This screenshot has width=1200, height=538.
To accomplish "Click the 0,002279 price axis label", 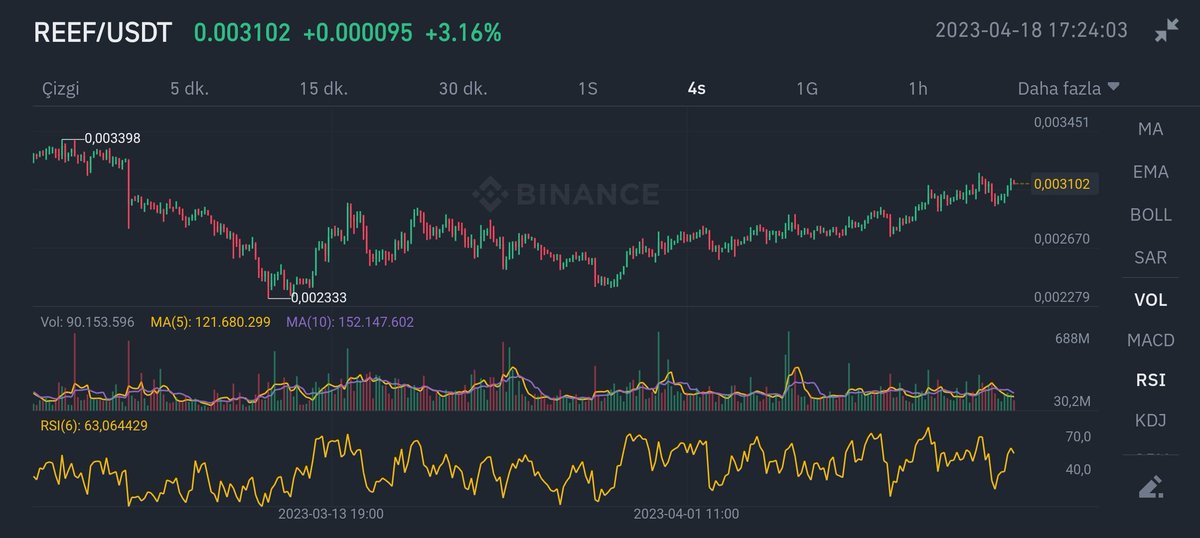I will coord(1061,297).
